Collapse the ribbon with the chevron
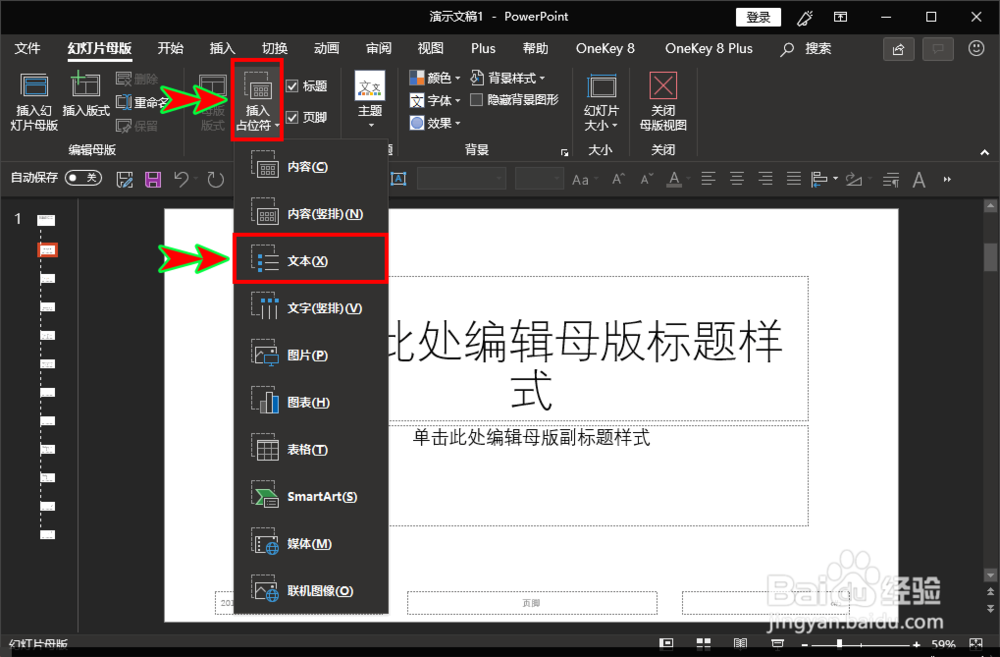The height and width of the screenshot is (657, 1000). (x=985, y=152)
